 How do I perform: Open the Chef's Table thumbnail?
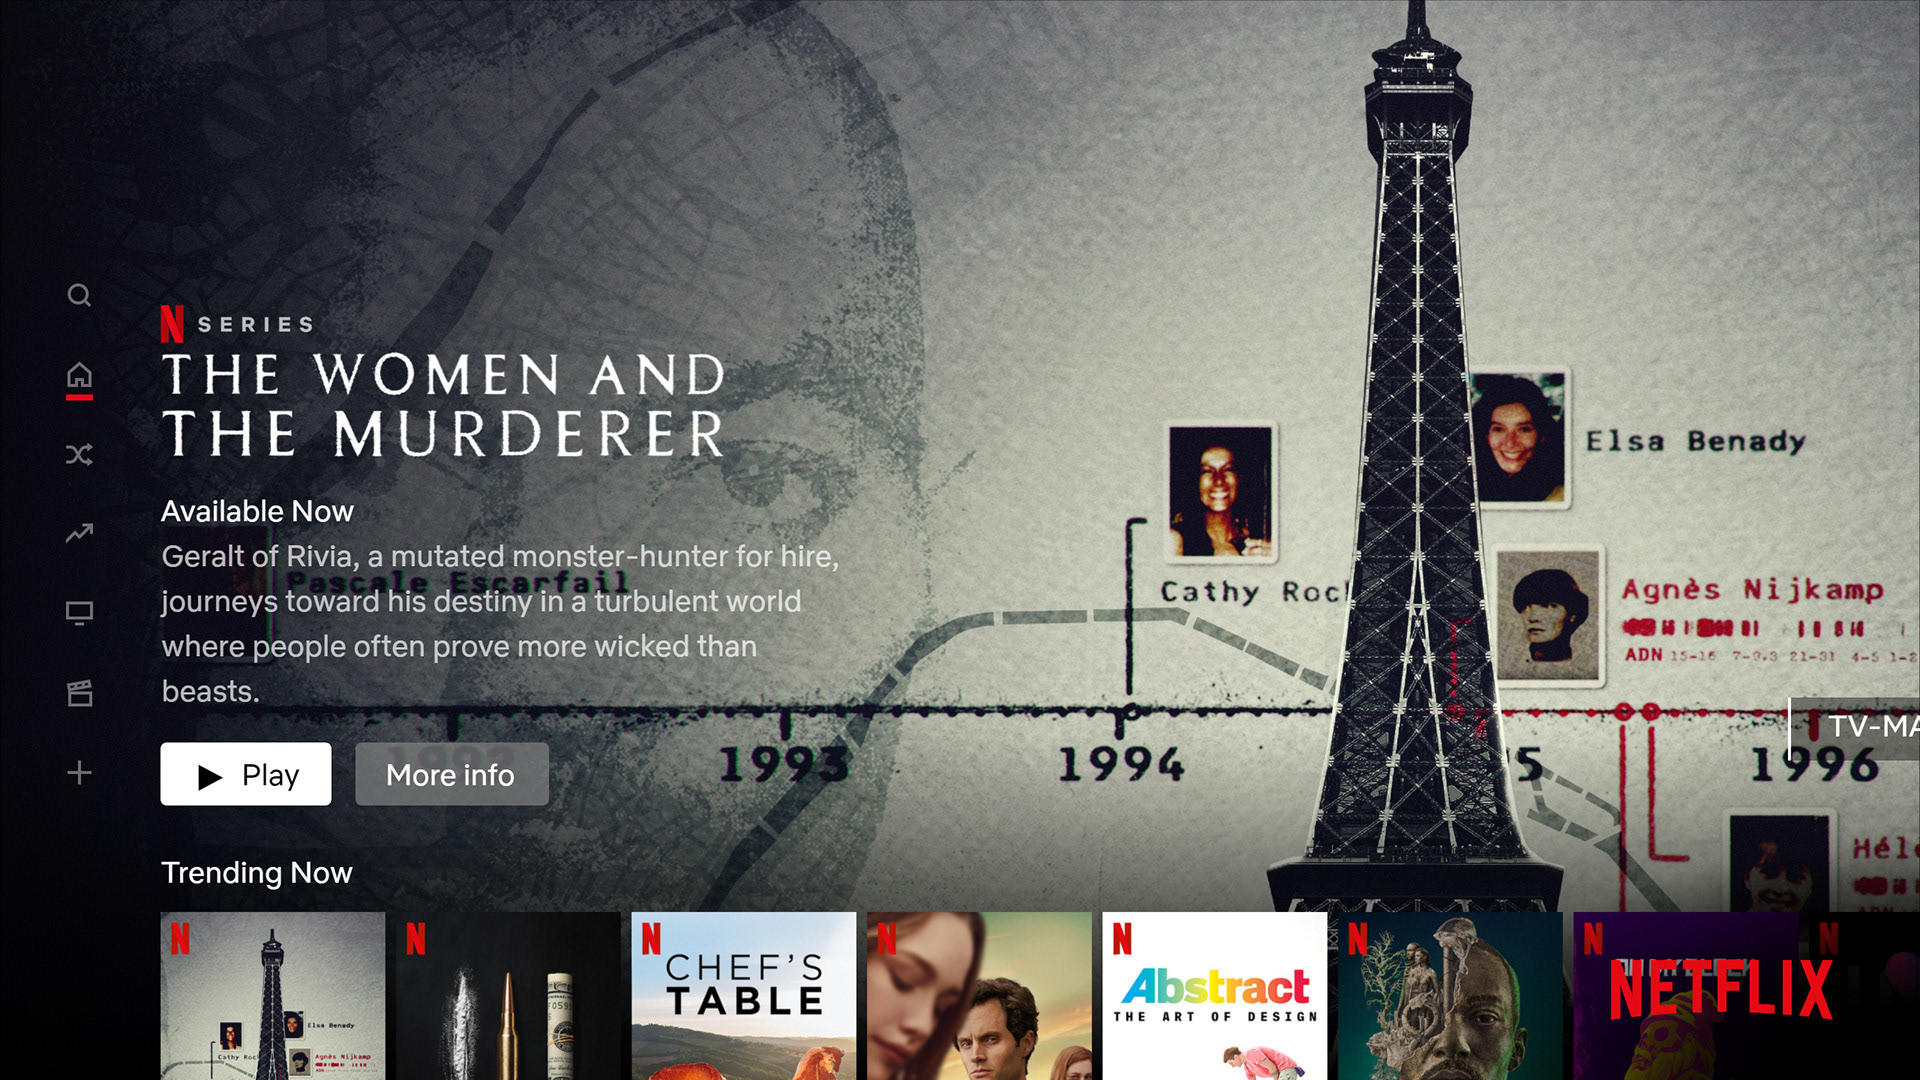[744, 996]
